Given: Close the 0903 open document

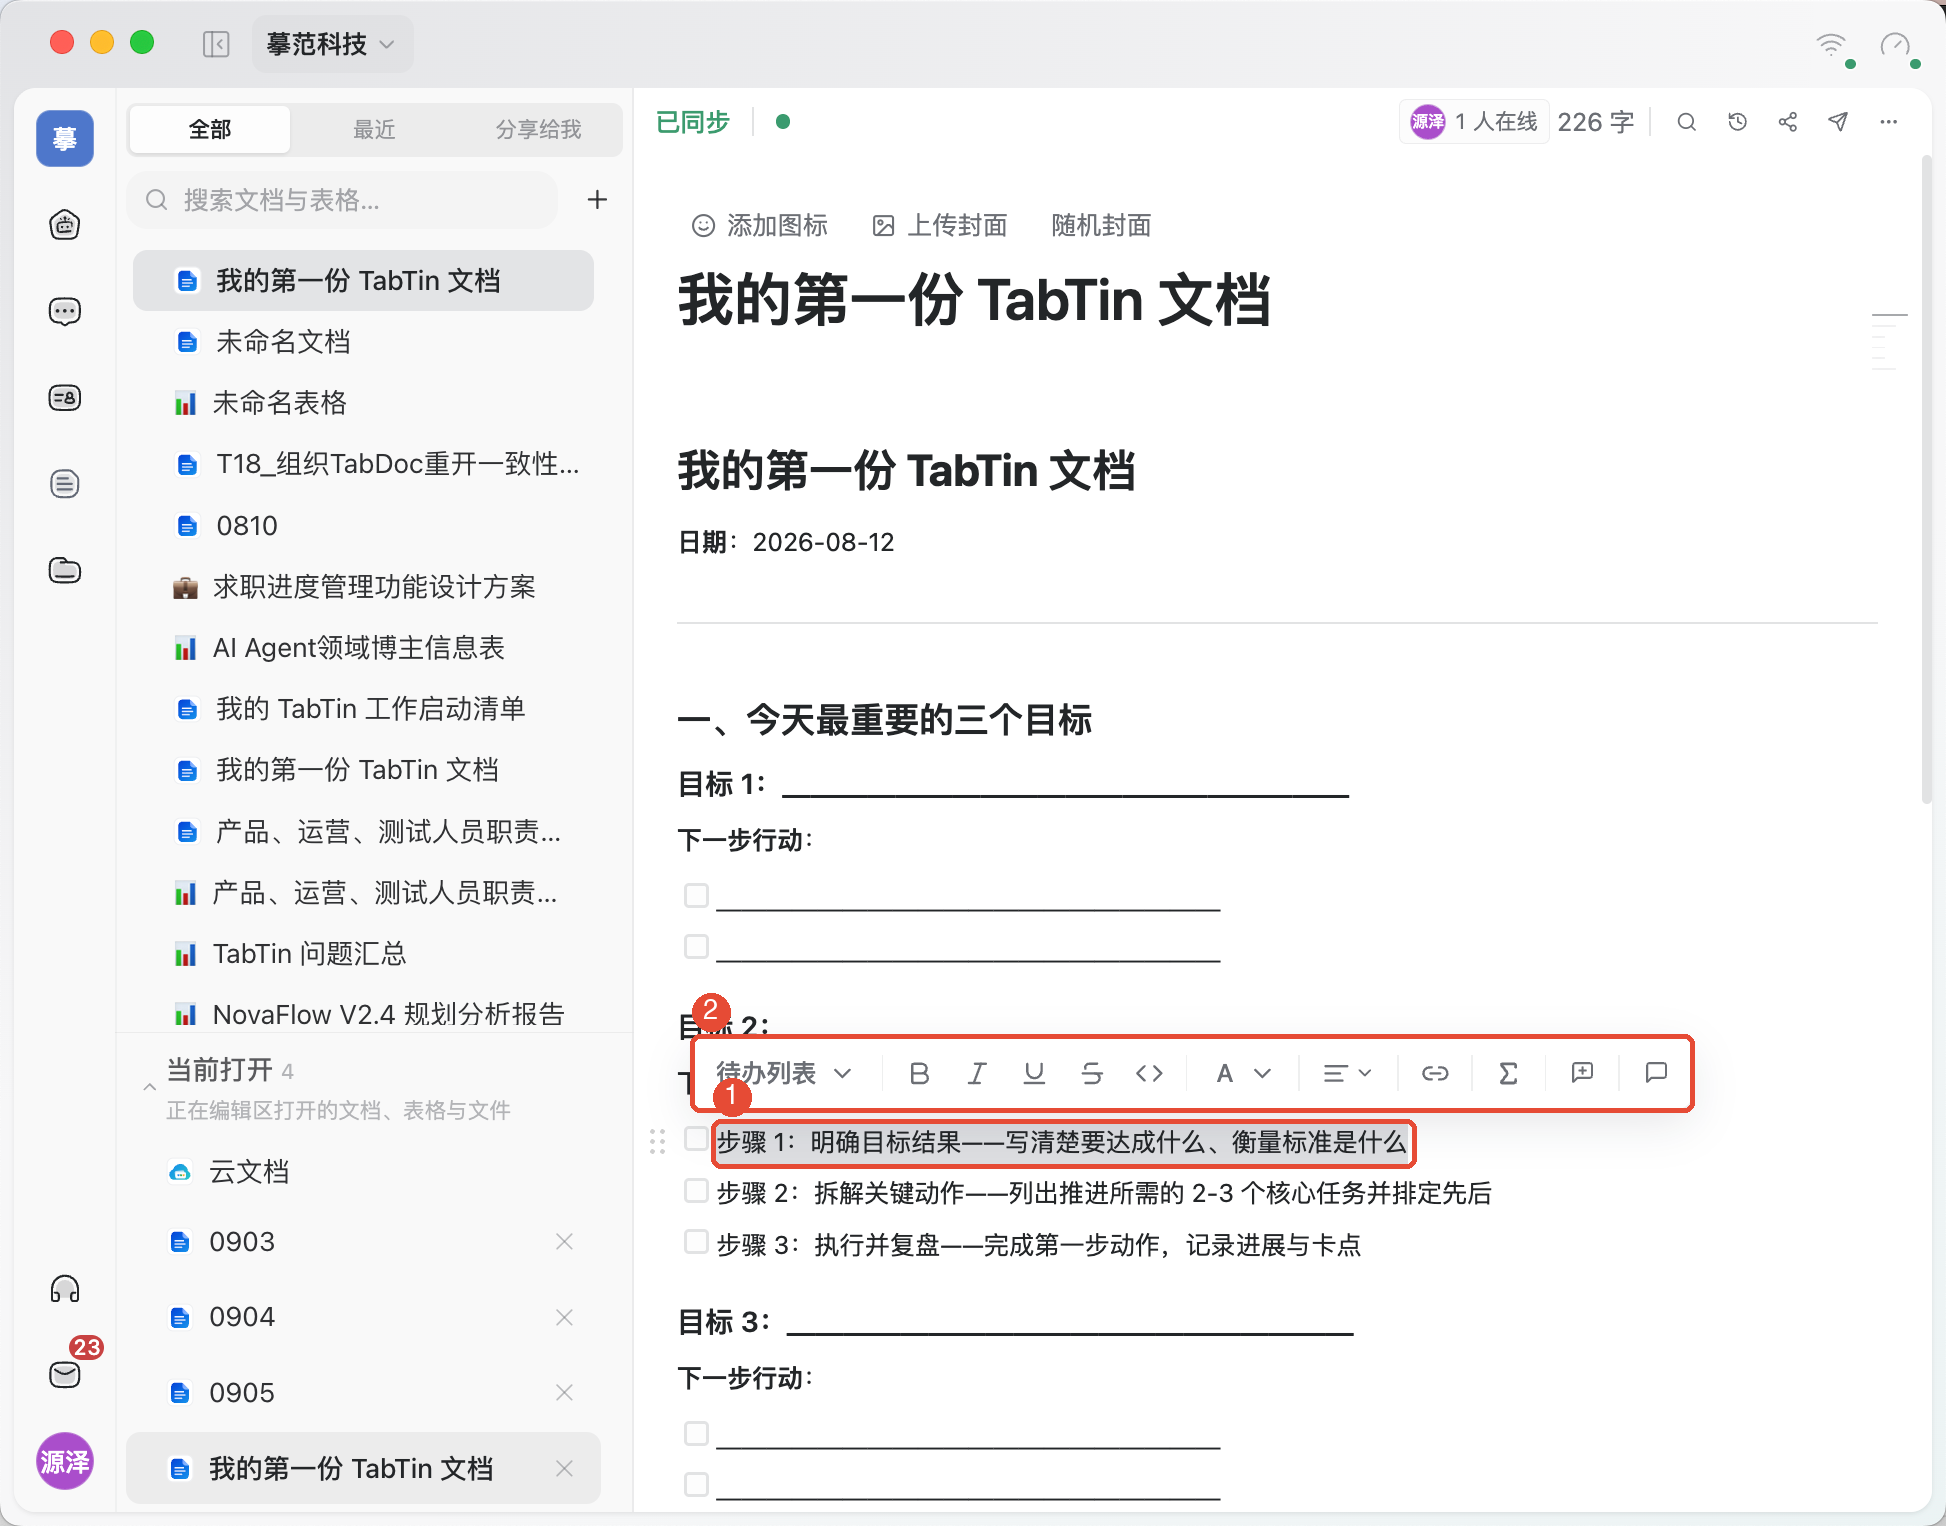Looking at the screenshot, I should 564,1241.
